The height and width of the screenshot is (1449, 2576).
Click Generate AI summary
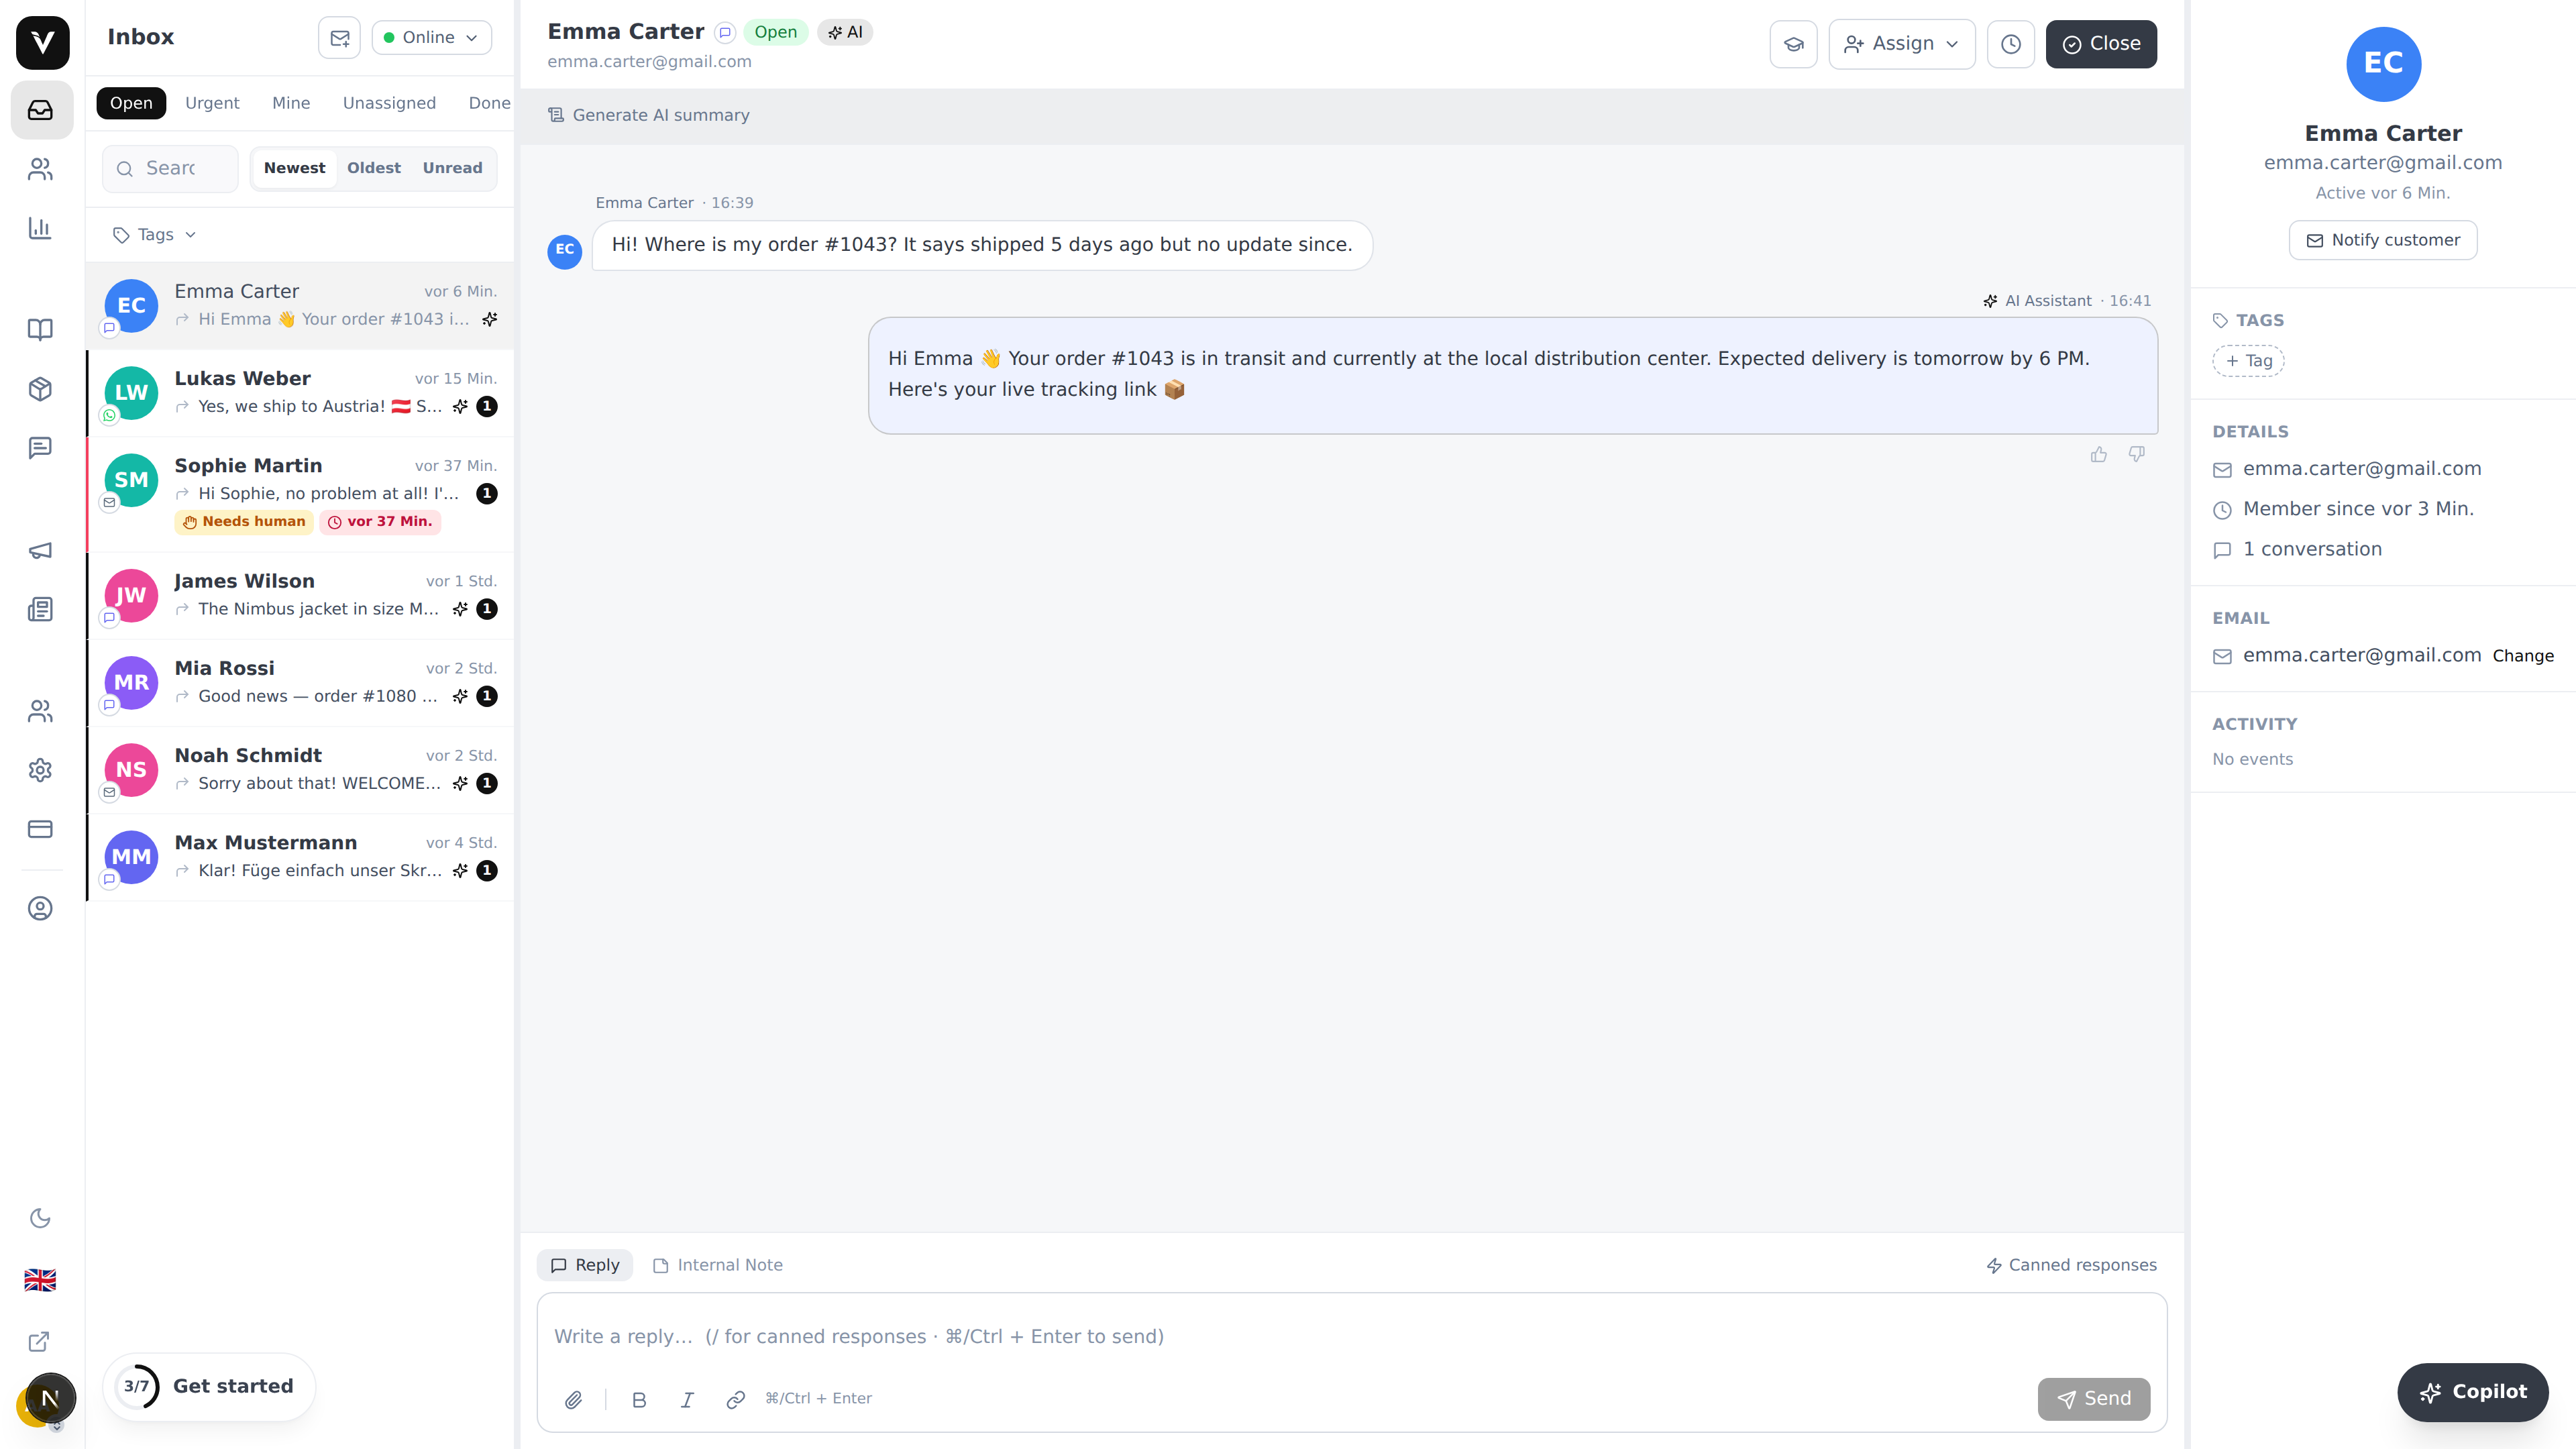click(649, 115)
